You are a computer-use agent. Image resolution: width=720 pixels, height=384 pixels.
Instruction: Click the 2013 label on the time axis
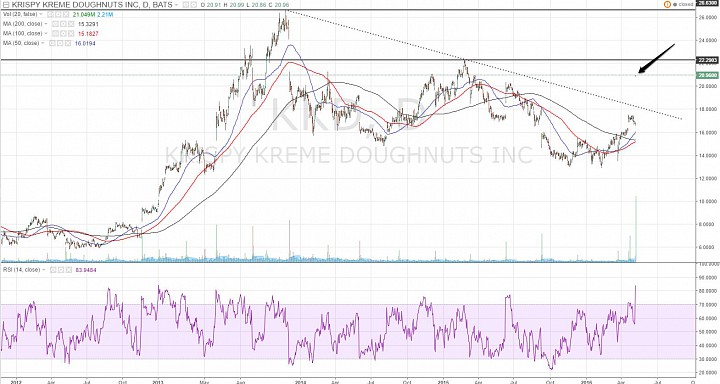tap(158, 381)
